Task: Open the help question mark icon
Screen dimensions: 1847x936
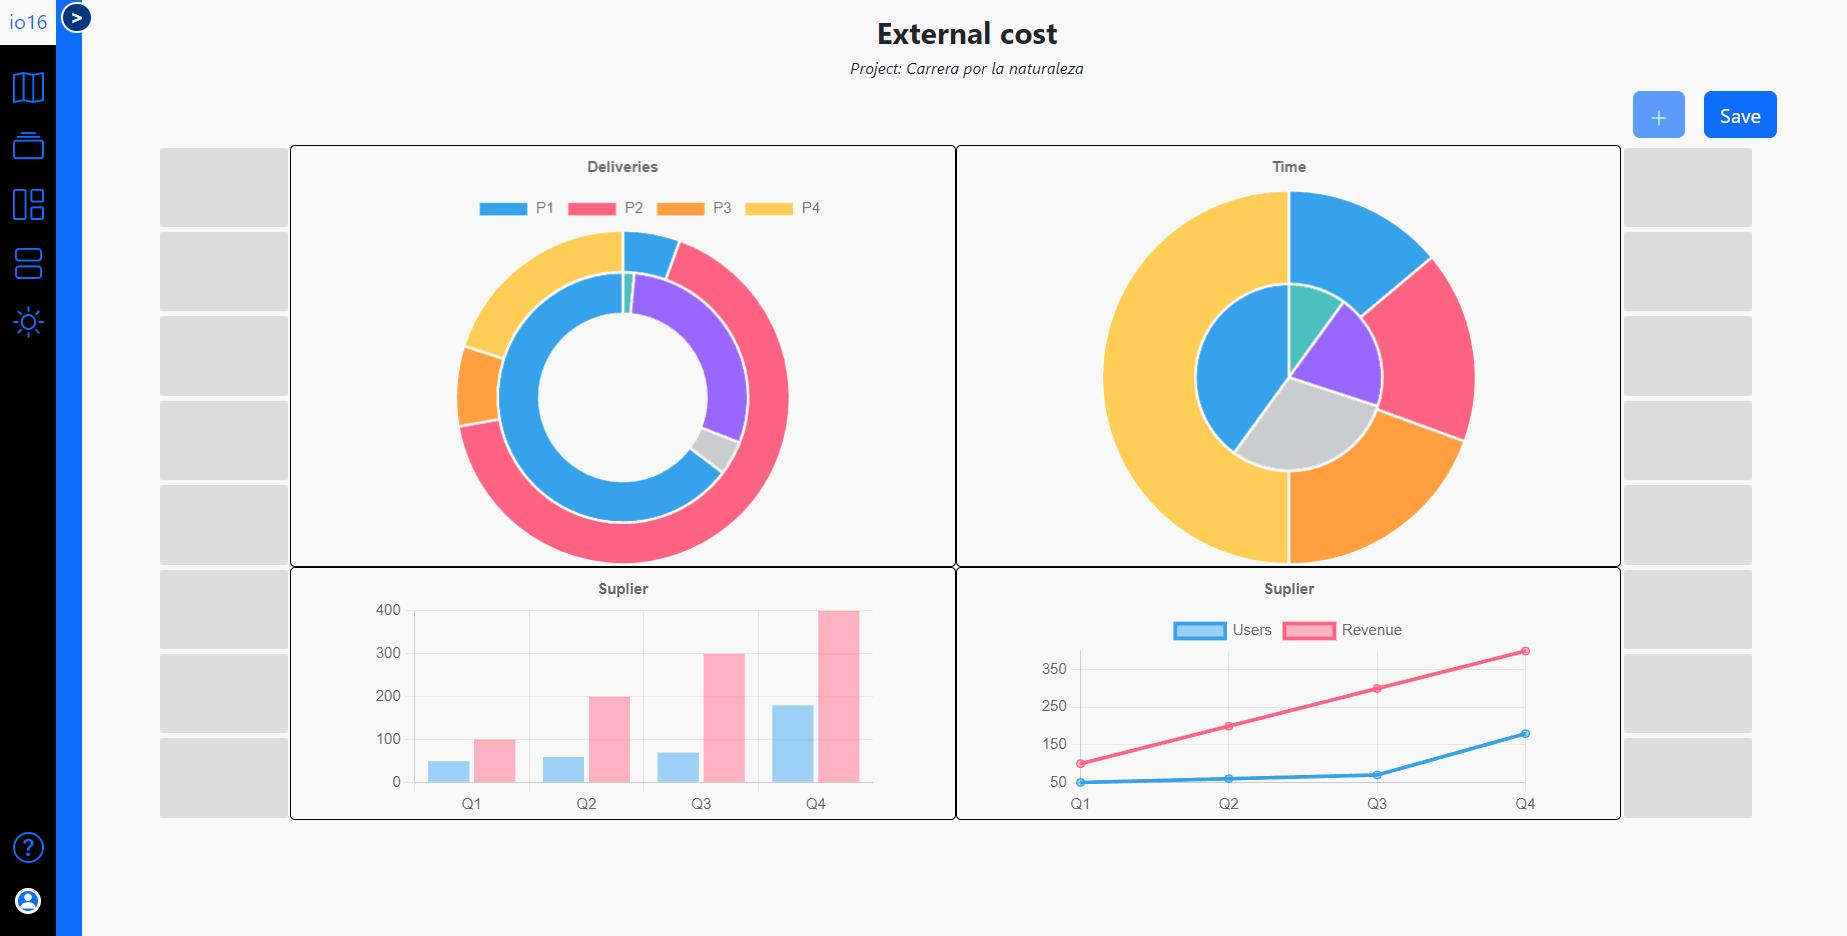Action: pos(28,848)
